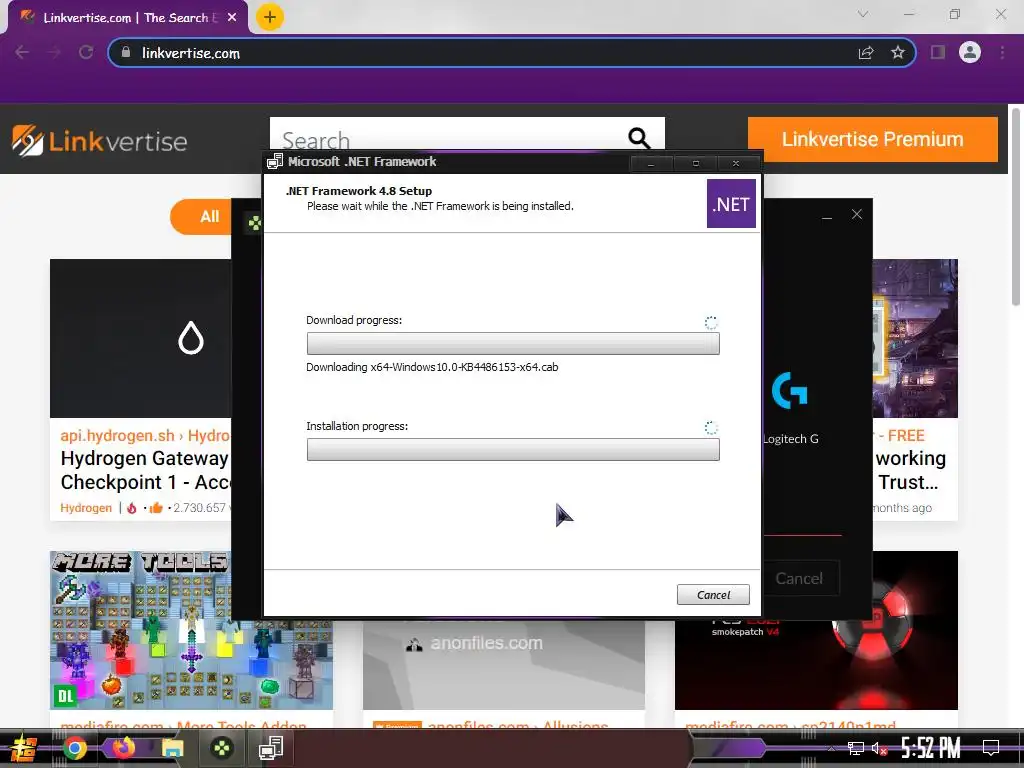Click the Hydrogen author link
Screen dimensions: 1024x768
pos(86,507)
